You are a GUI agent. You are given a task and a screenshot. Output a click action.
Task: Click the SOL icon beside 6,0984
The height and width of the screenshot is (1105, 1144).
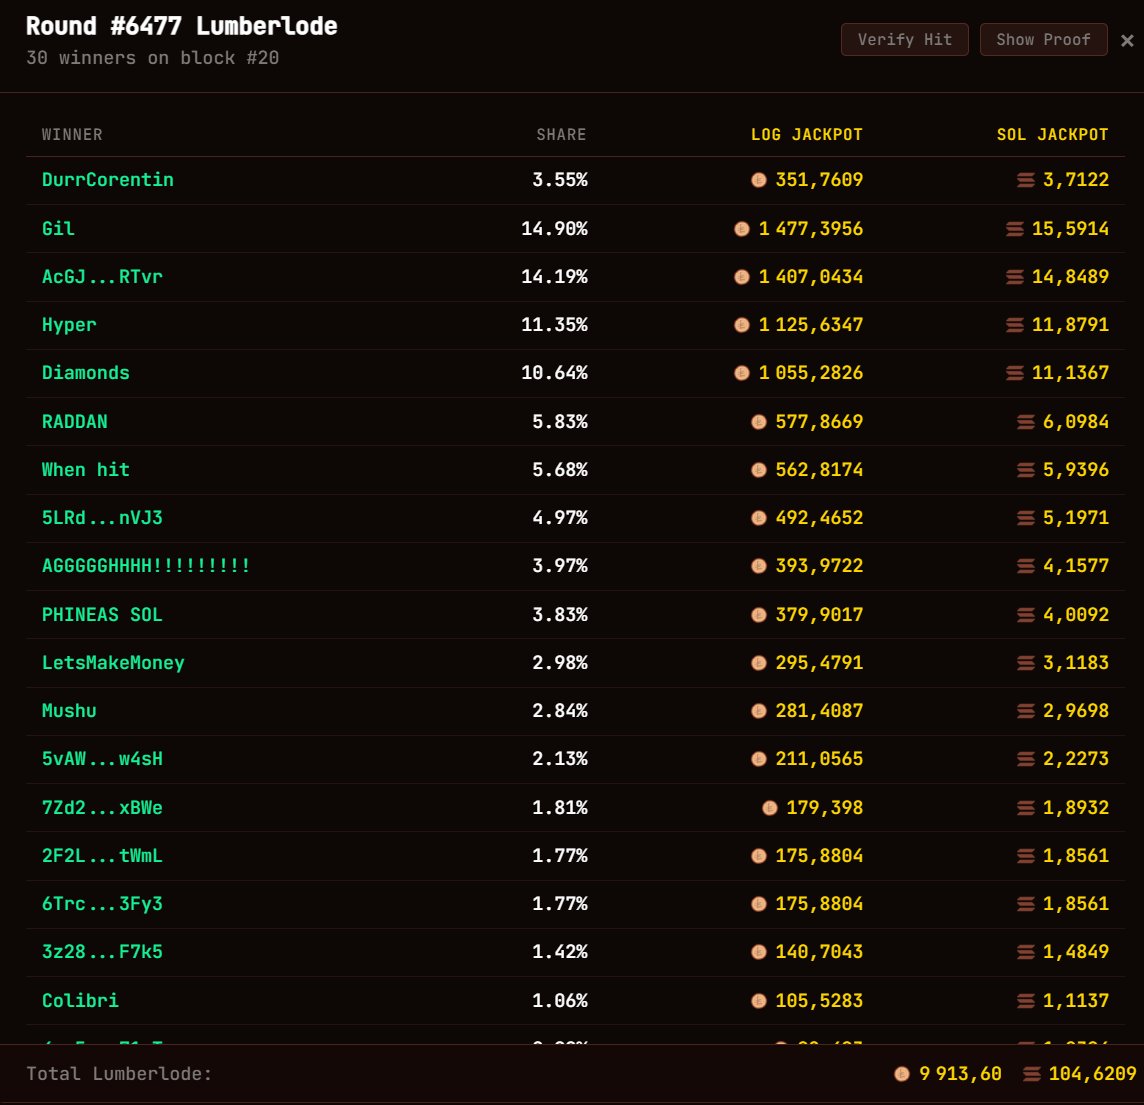tap(1026, 422)
